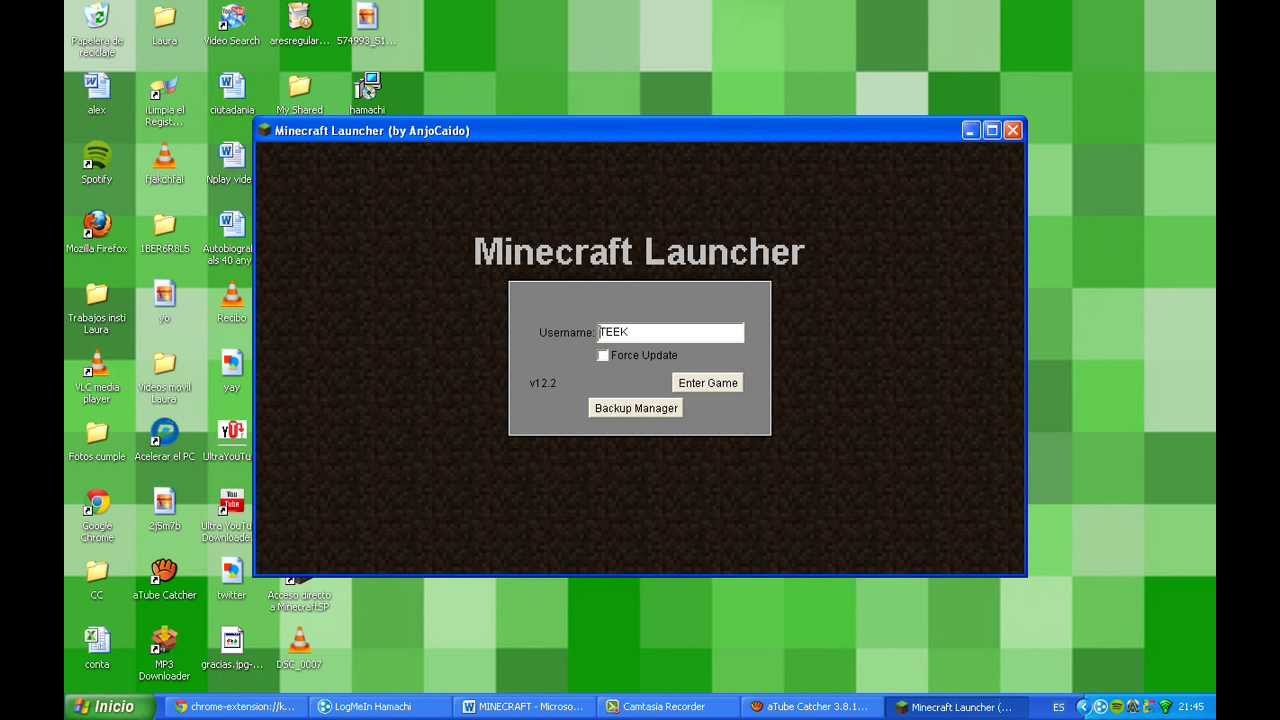Open the Trabajos insti Laura folder
The height and width of the screenshot is (720, 1280).
pyautogui.click(x=97, y=308)
